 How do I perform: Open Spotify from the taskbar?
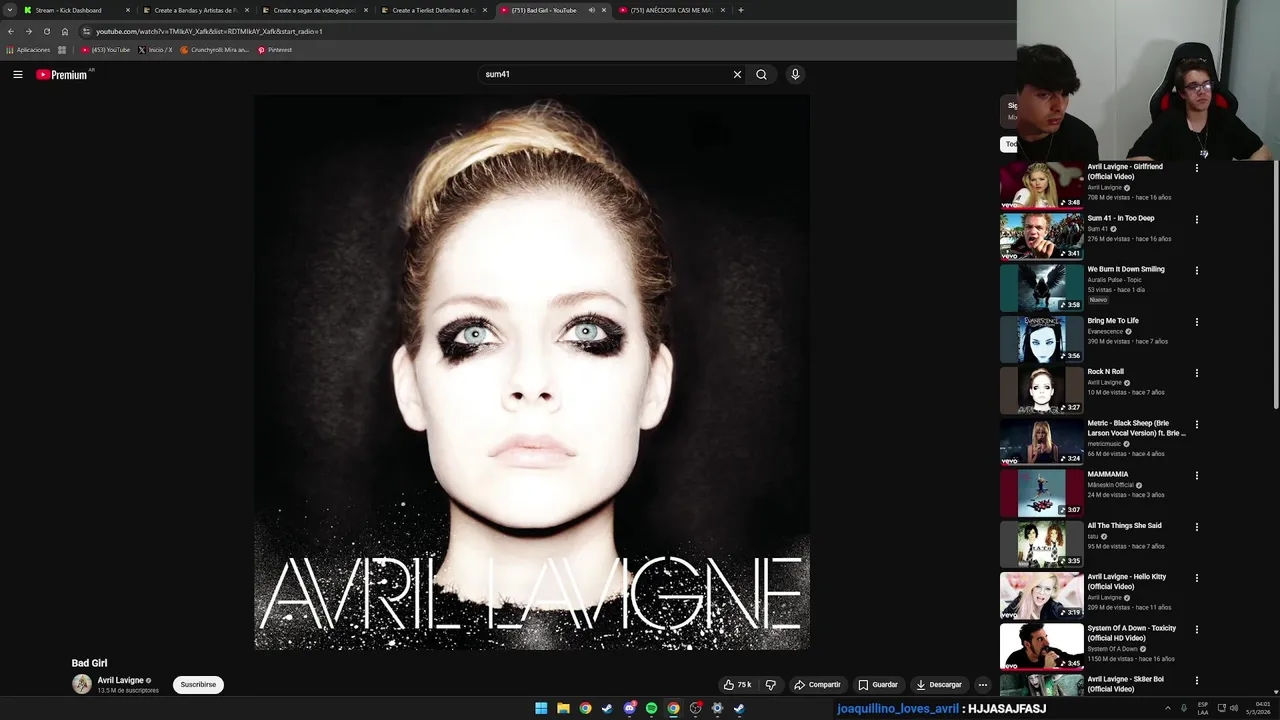tap(651, 708)
